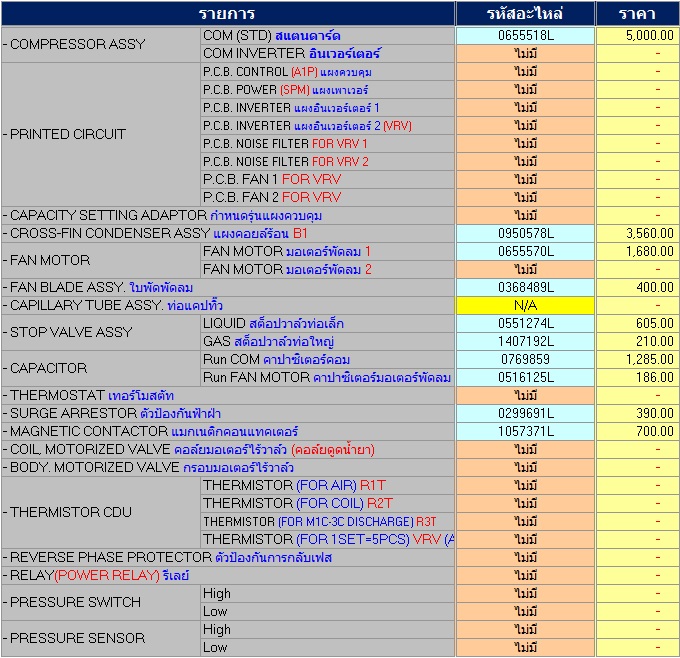Select part code 0368489L
This screenshot has height=658, width=680.
point(525,288)
